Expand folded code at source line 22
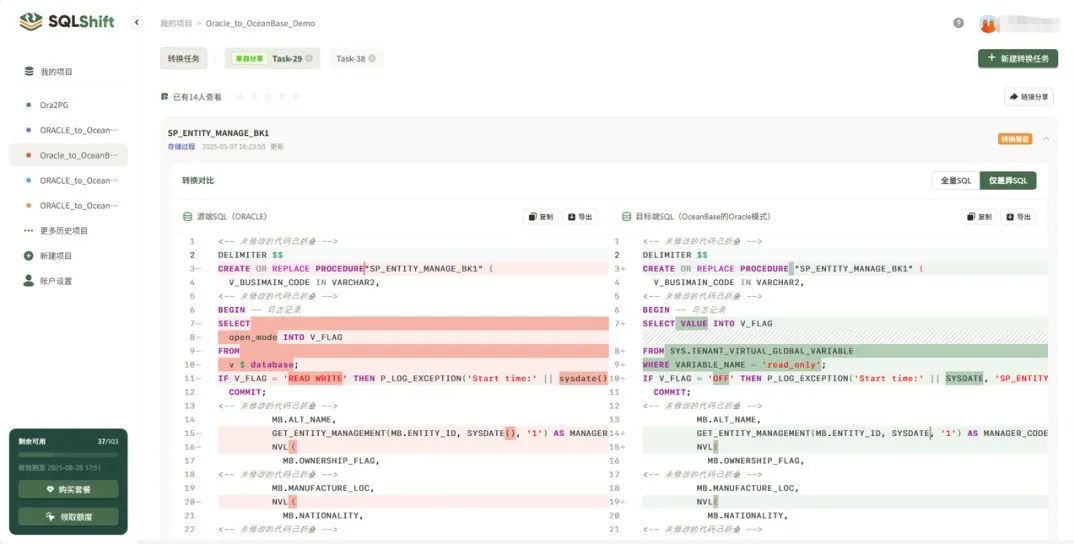Image resolution: width=1074 pixels, height=544 pixels. 278,529
